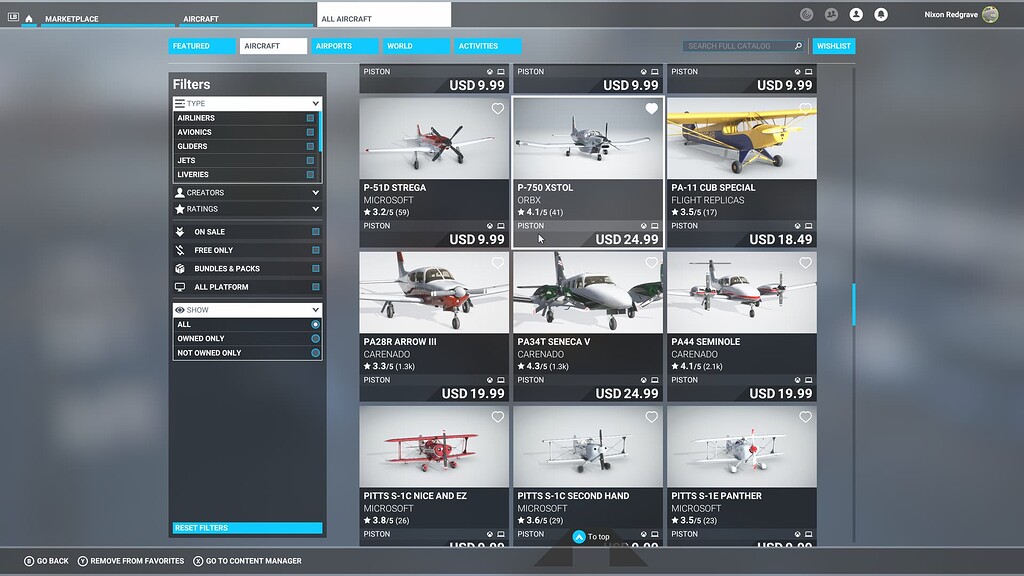Switch to the AIRPORTS tab
The height and width of the screenshot is (576, 1024).
pyautogui.click(x=344, y=45)
